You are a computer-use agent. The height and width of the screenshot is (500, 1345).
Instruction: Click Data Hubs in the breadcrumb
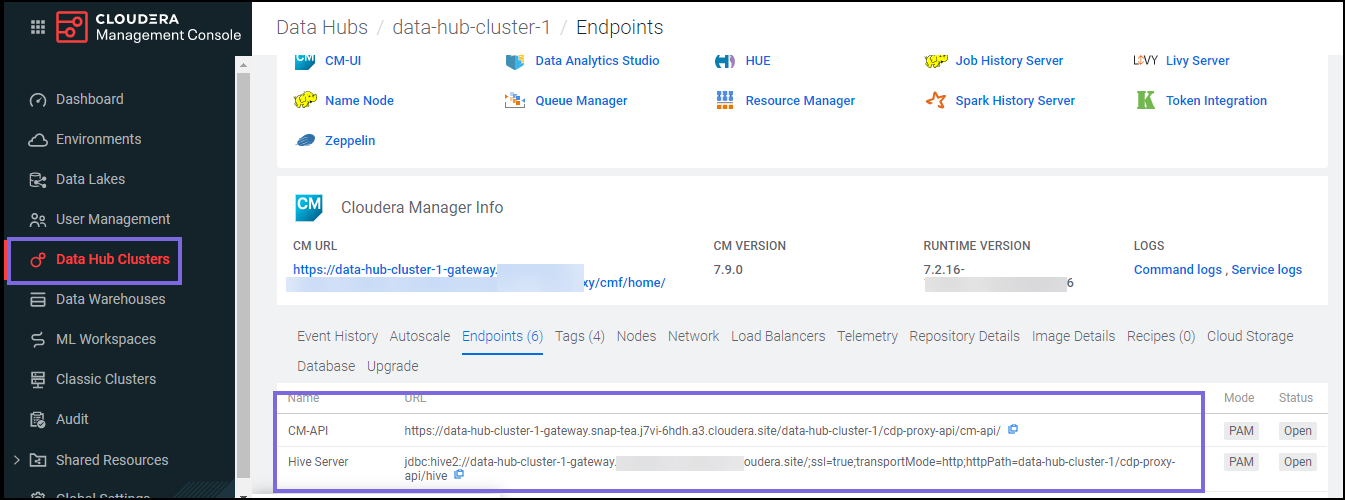click(x=322, y=27)
